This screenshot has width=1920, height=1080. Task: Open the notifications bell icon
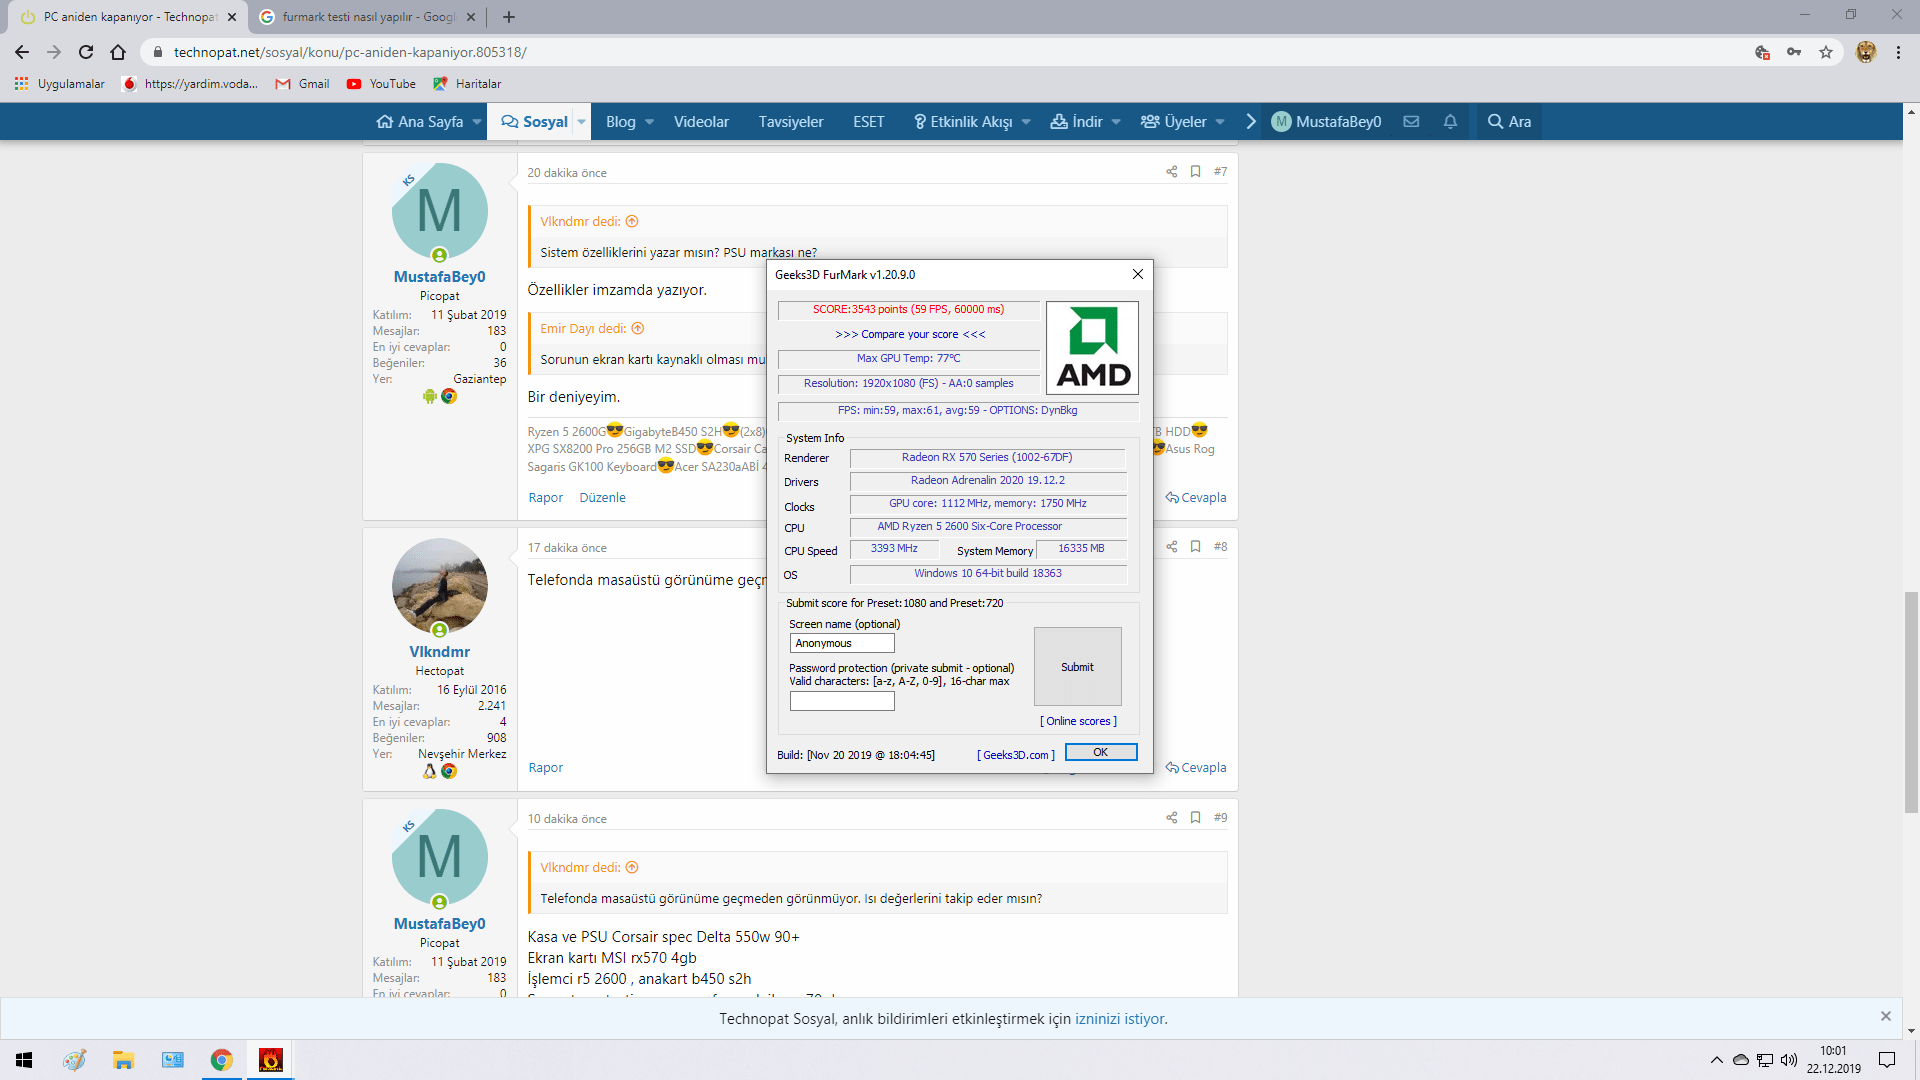click(1450, 122)
